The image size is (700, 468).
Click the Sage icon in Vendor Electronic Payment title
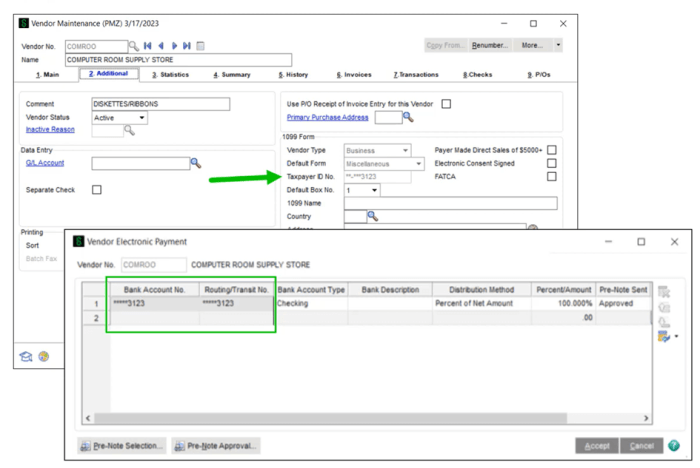79,242
